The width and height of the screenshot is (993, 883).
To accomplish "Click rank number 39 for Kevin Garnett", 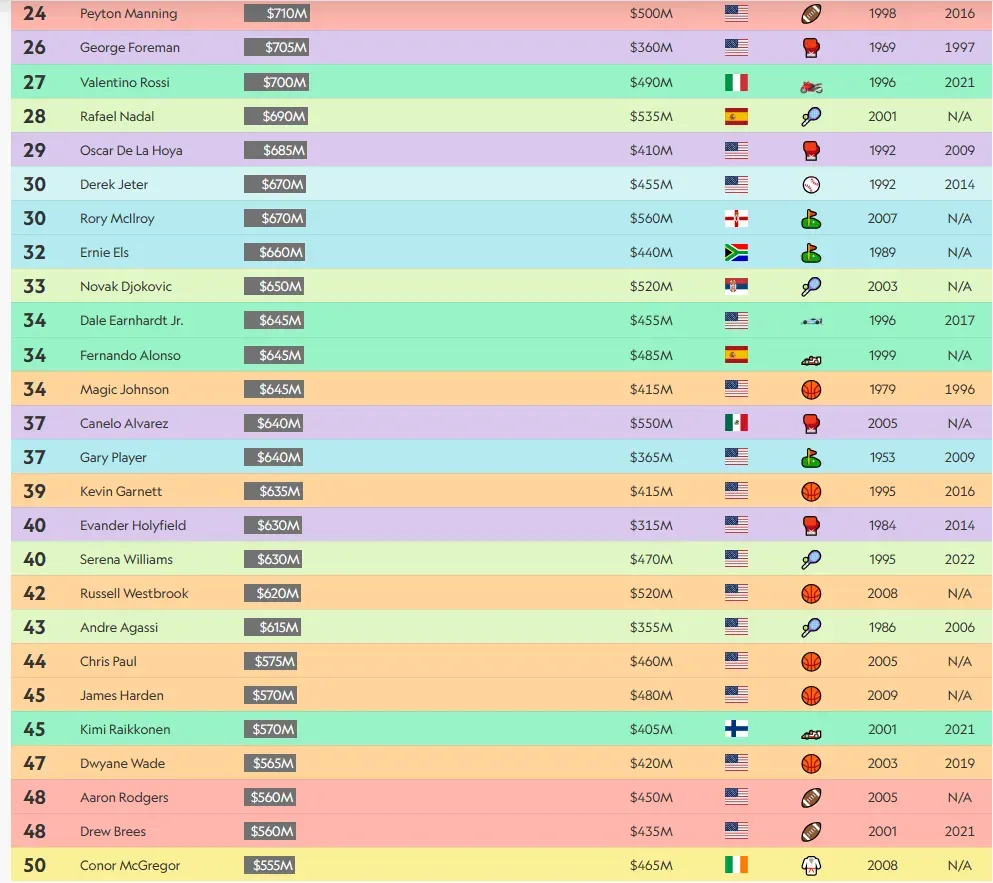I will (x=35, y=491).
